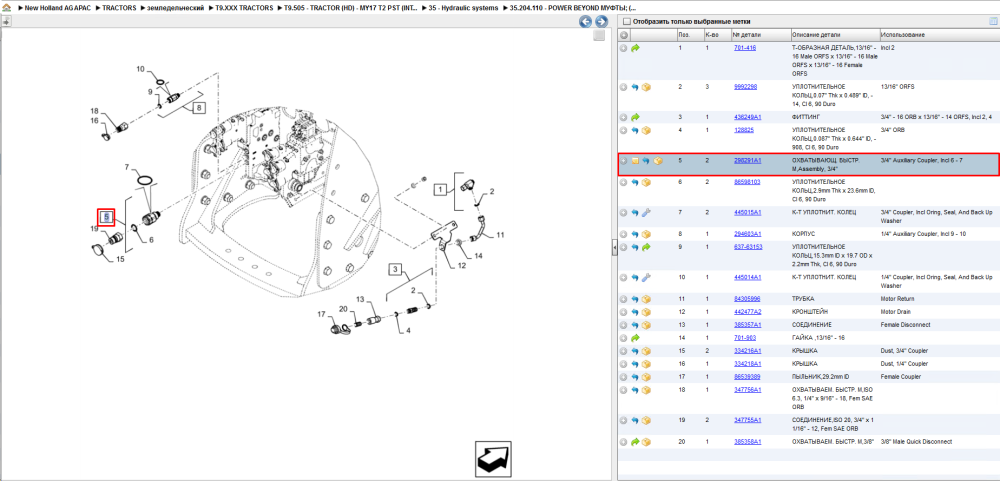Select callout 8 box in the diagram
Screen dimensions: 1000x481
click(199, 108)
